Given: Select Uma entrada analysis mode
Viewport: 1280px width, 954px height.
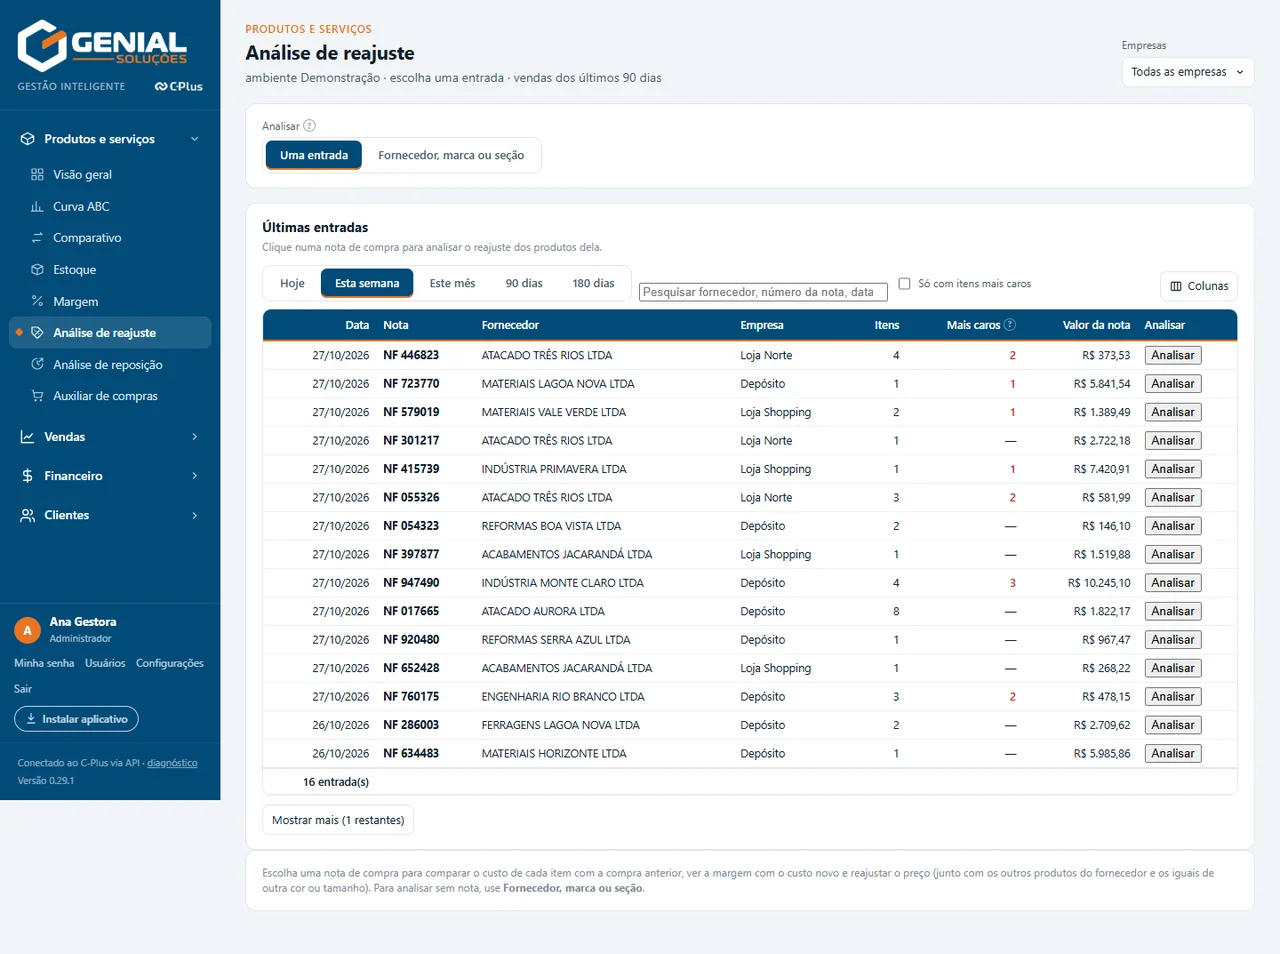Looking at the screenshot, I should click(x=314, y=155).
